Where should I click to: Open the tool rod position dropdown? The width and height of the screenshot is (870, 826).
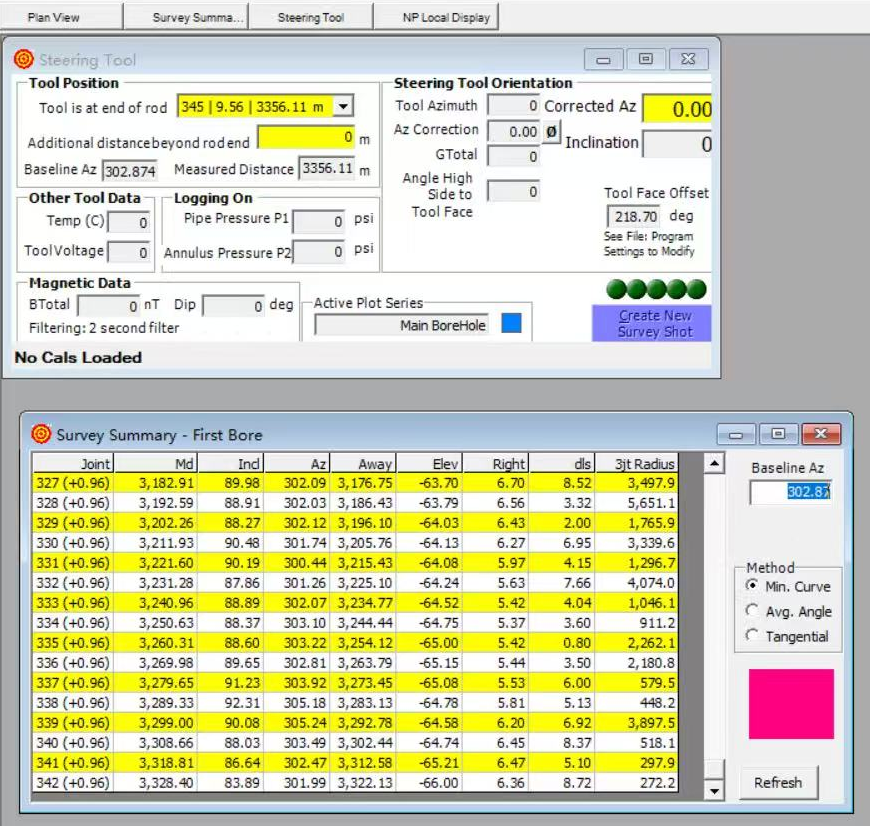343,106
